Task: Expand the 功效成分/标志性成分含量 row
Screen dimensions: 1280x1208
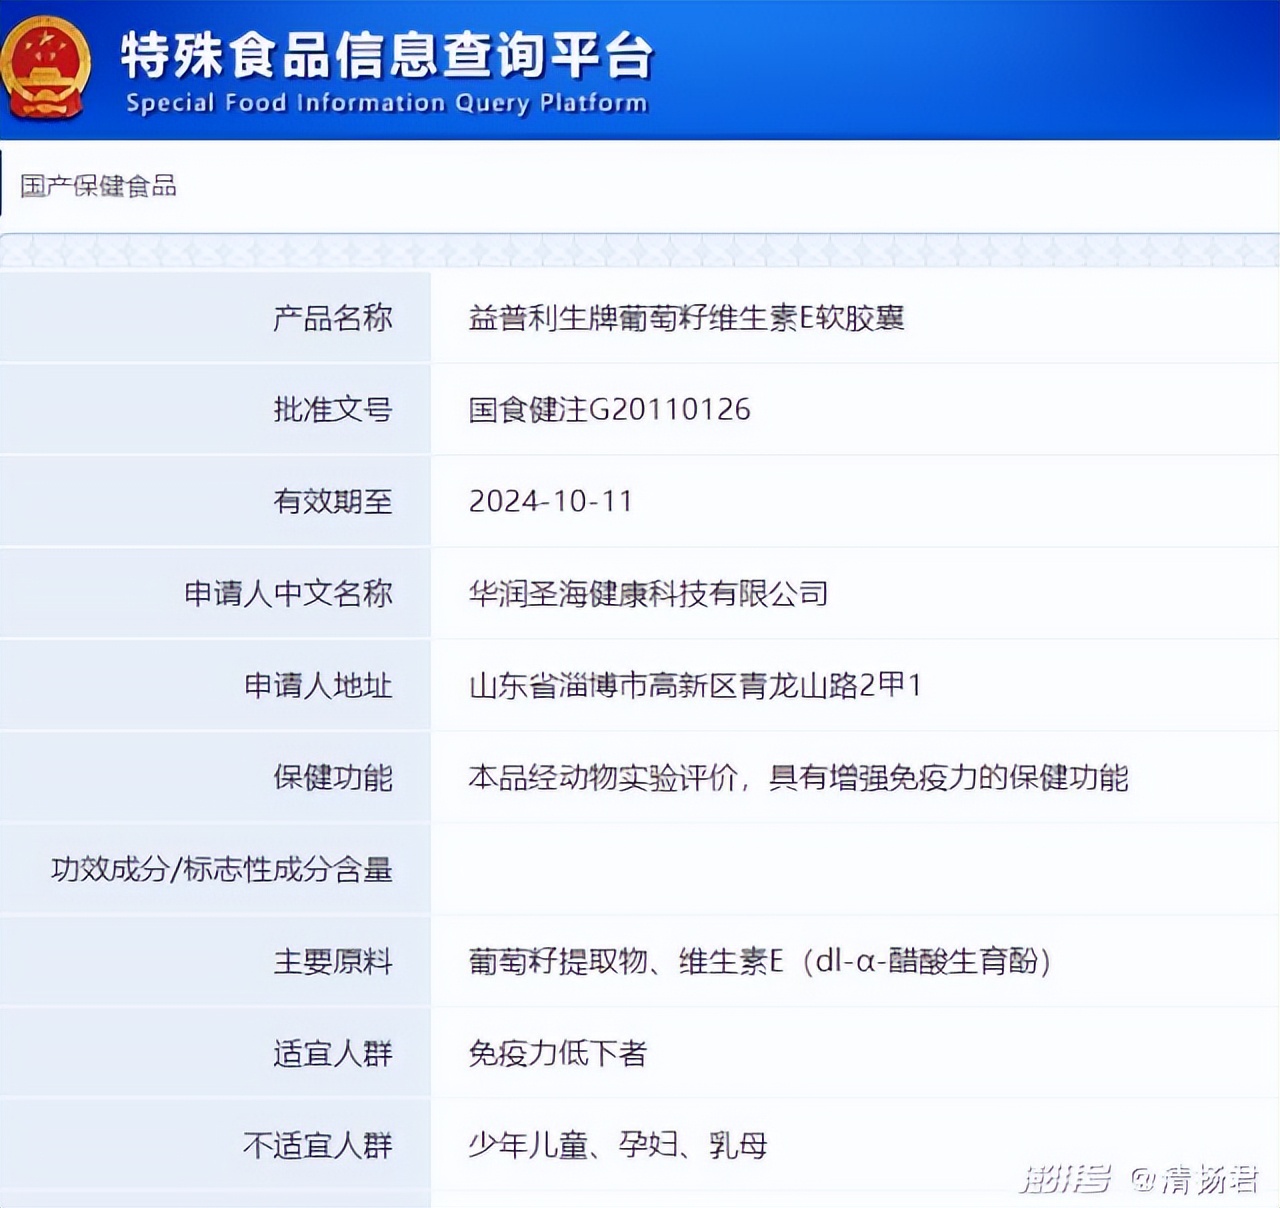Action: point(218,869)
